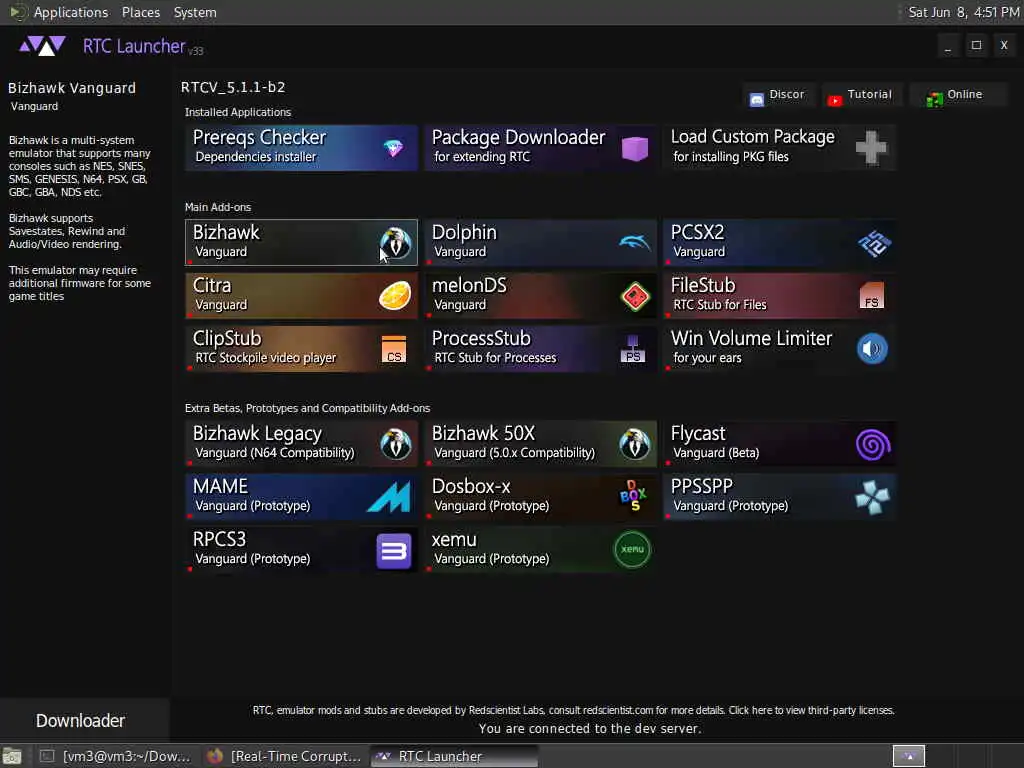Select xemu Vanguard Prototype tile title
The height and width of the screenshot is (768, 1024).
454,540
